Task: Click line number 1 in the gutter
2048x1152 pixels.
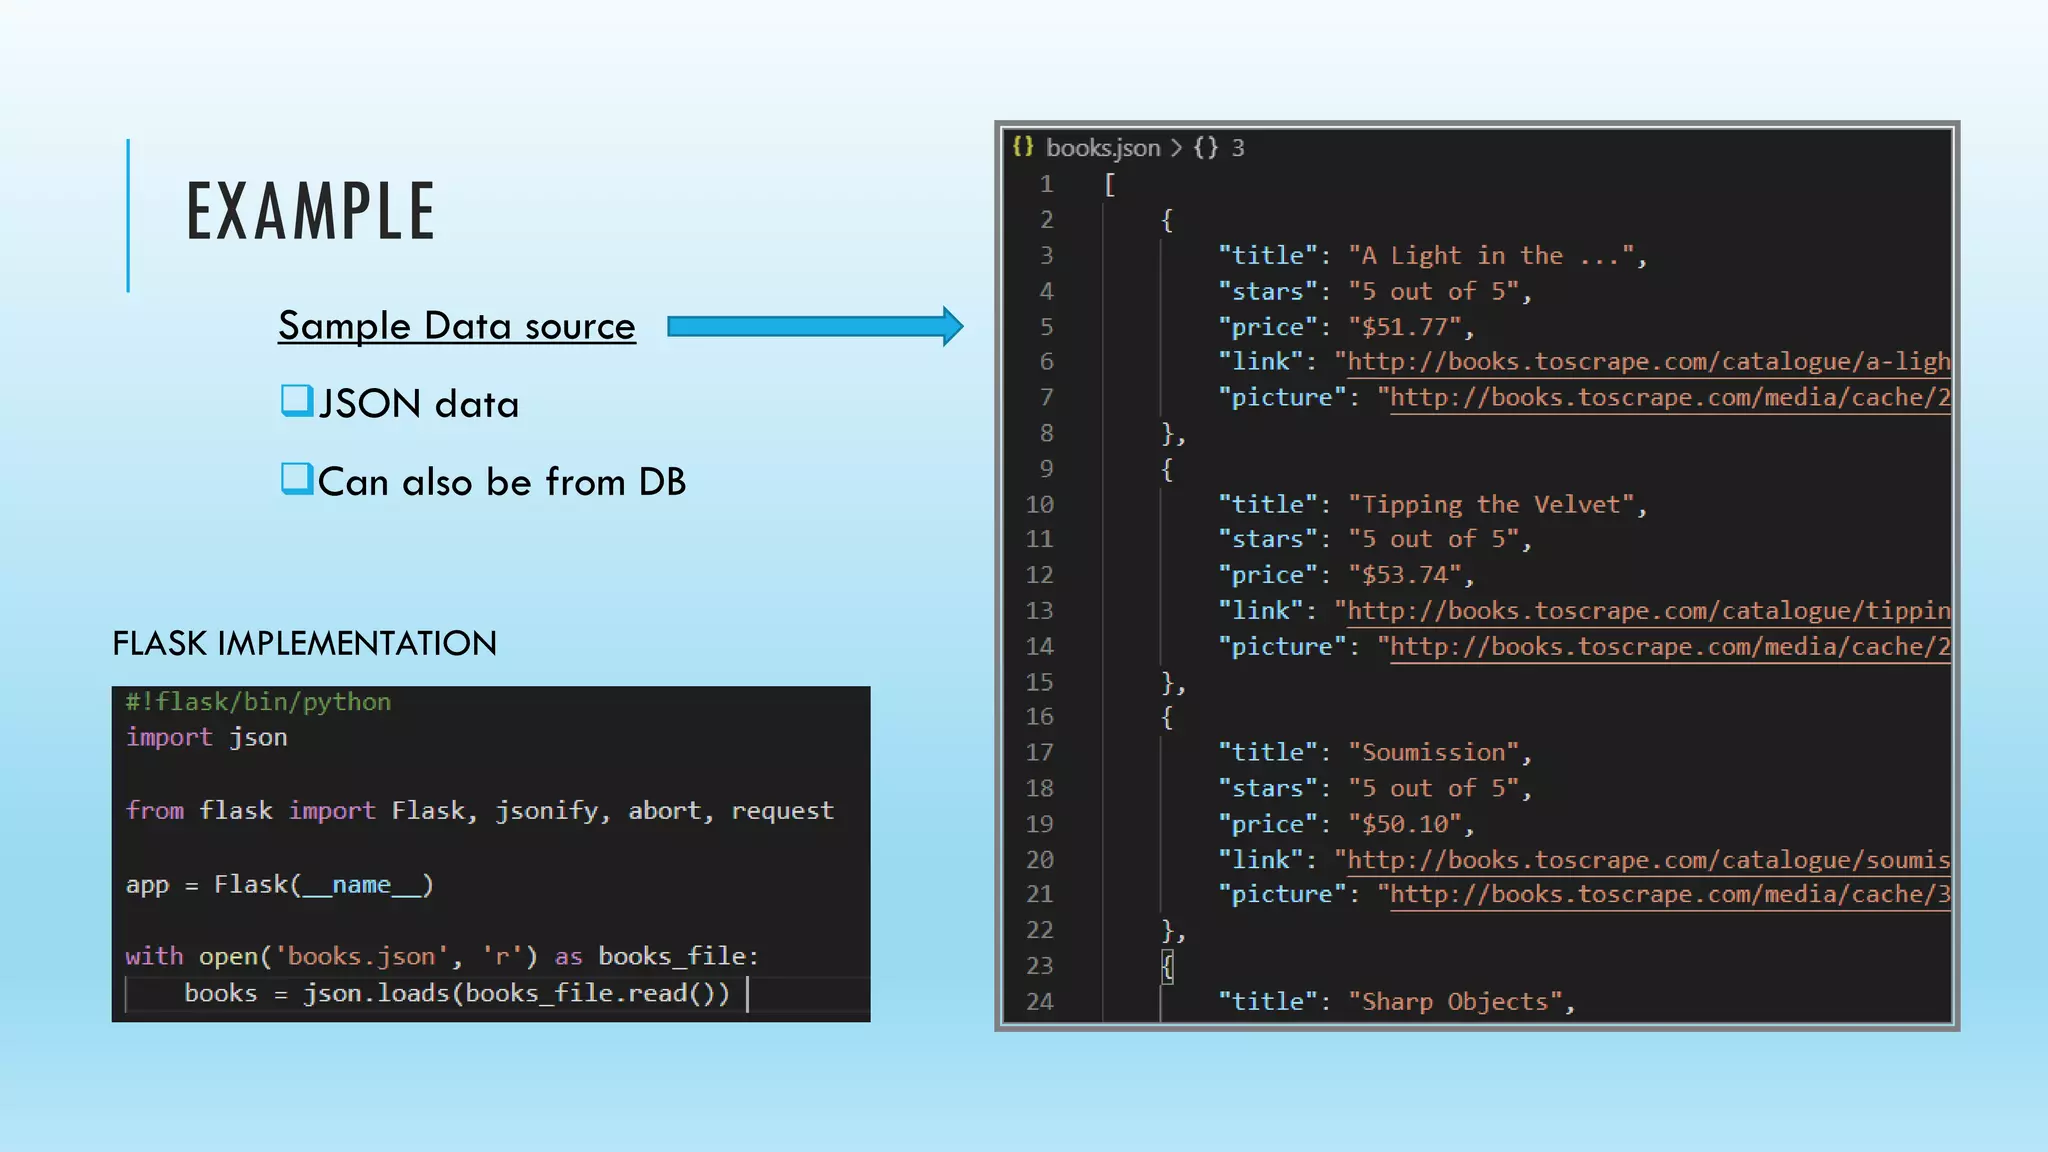Action: [x=1046, y=185]
